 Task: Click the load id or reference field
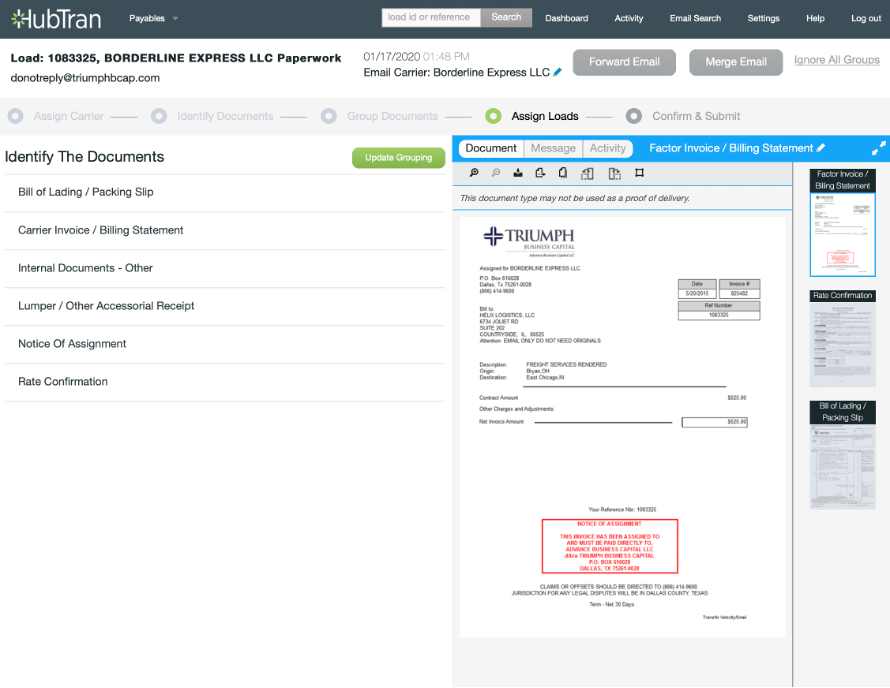tap(431, 17)
